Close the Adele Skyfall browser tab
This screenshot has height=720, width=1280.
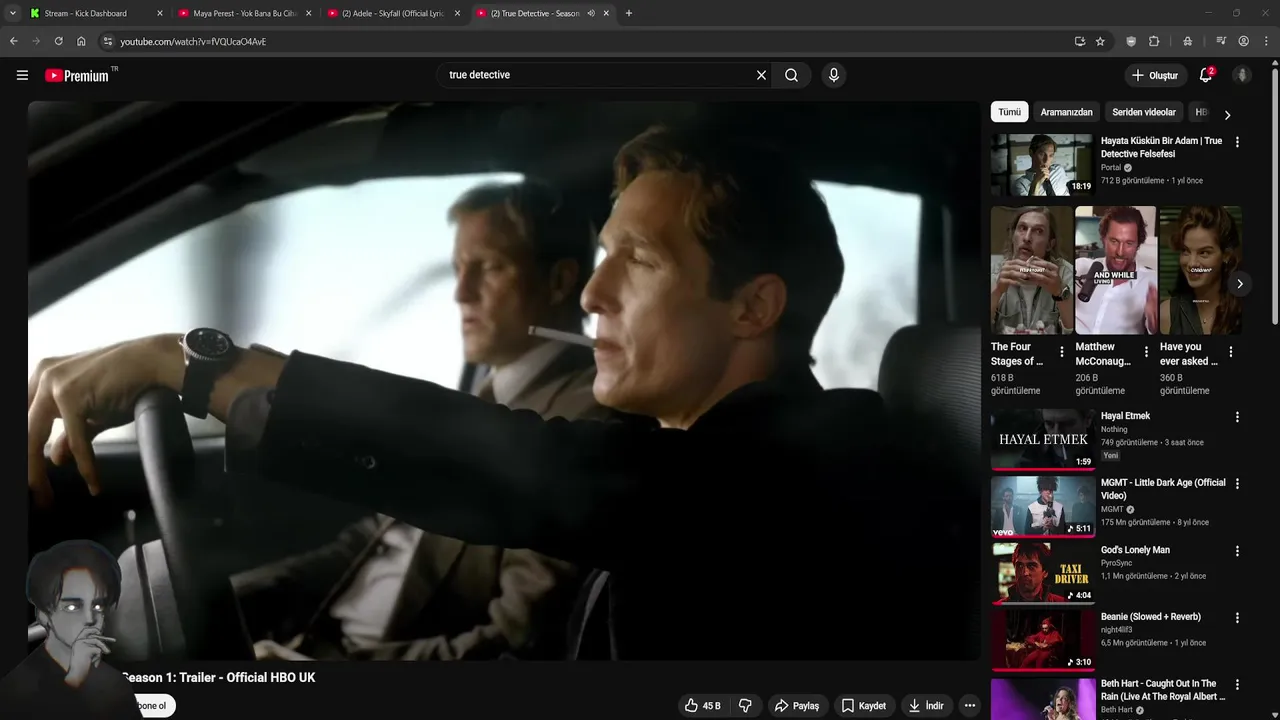[457, 13]
